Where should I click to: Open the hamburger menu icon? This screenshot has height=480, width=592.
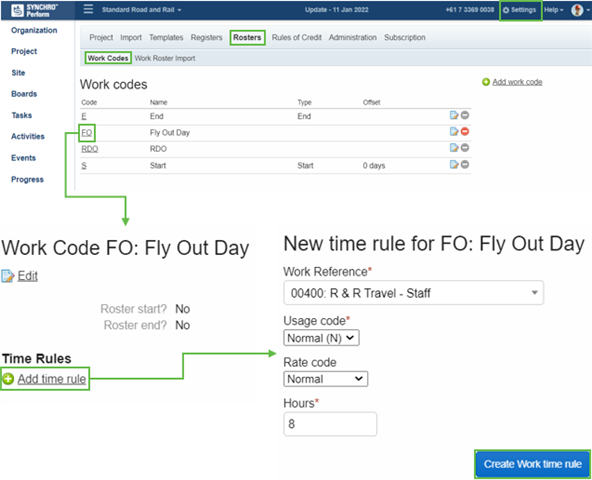[88, 9]
